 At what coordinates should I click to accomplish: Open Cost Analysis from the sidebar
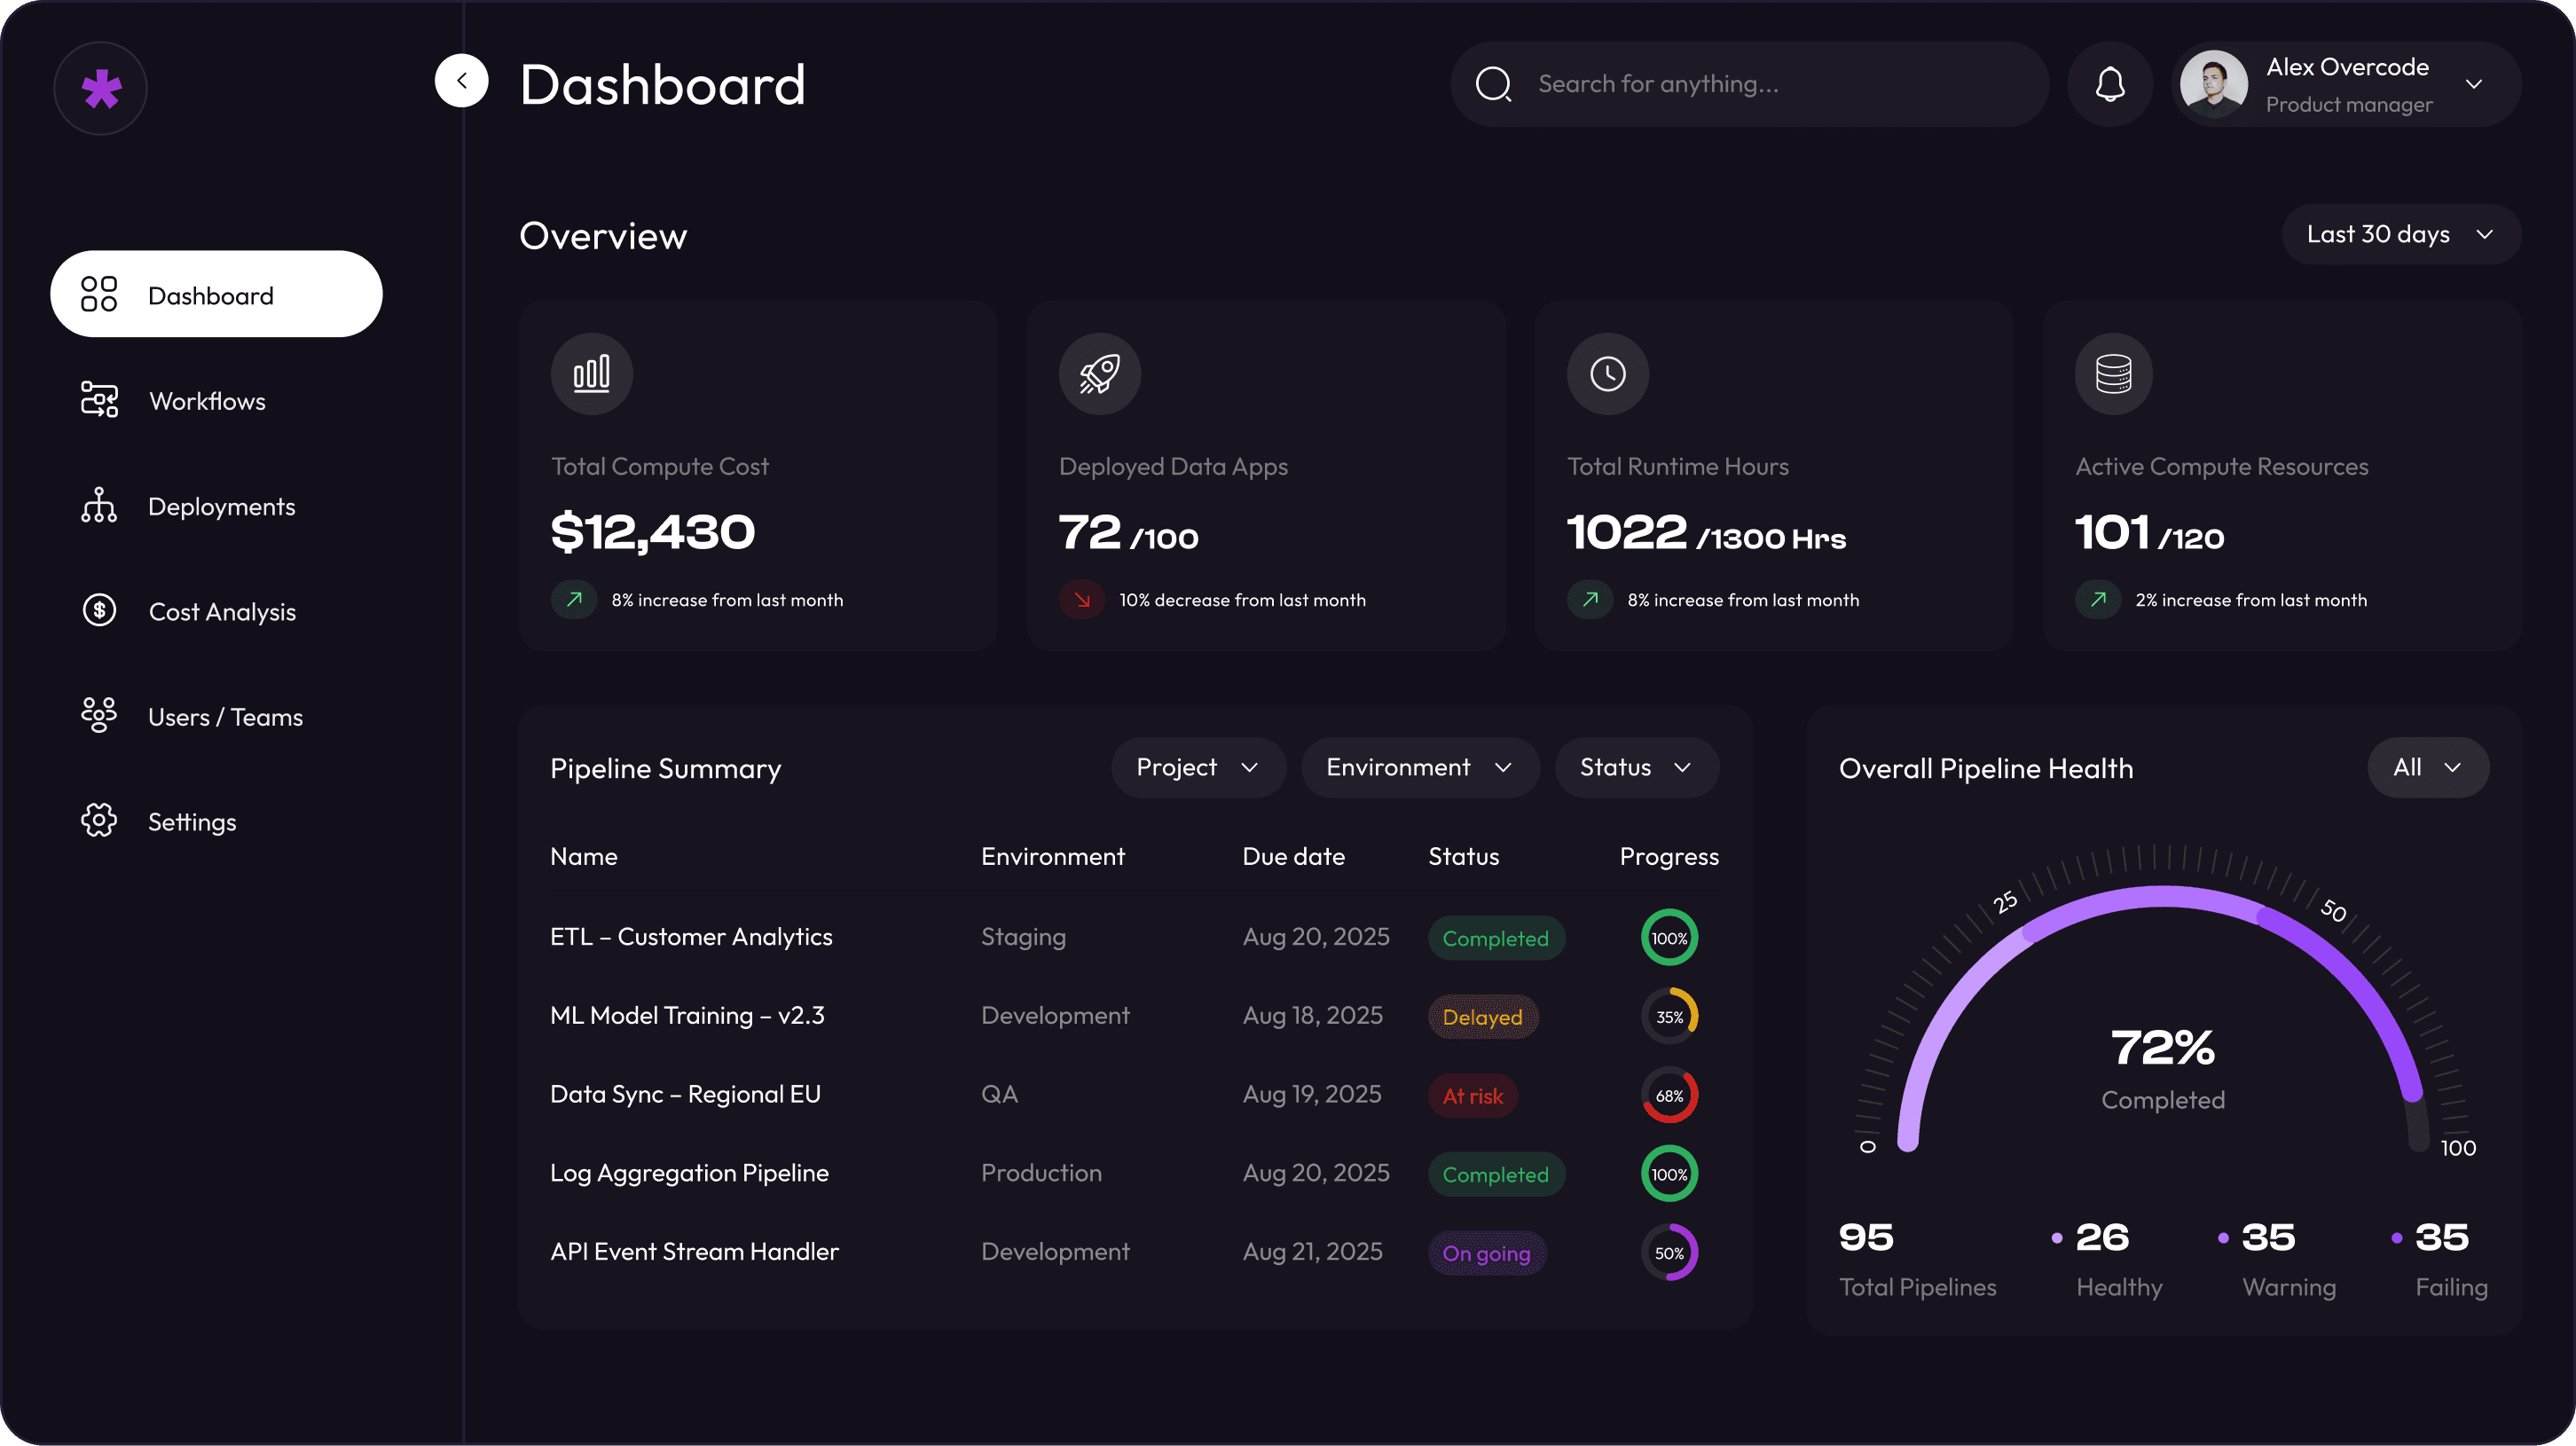pyautogui.click(x=221, y=611)
